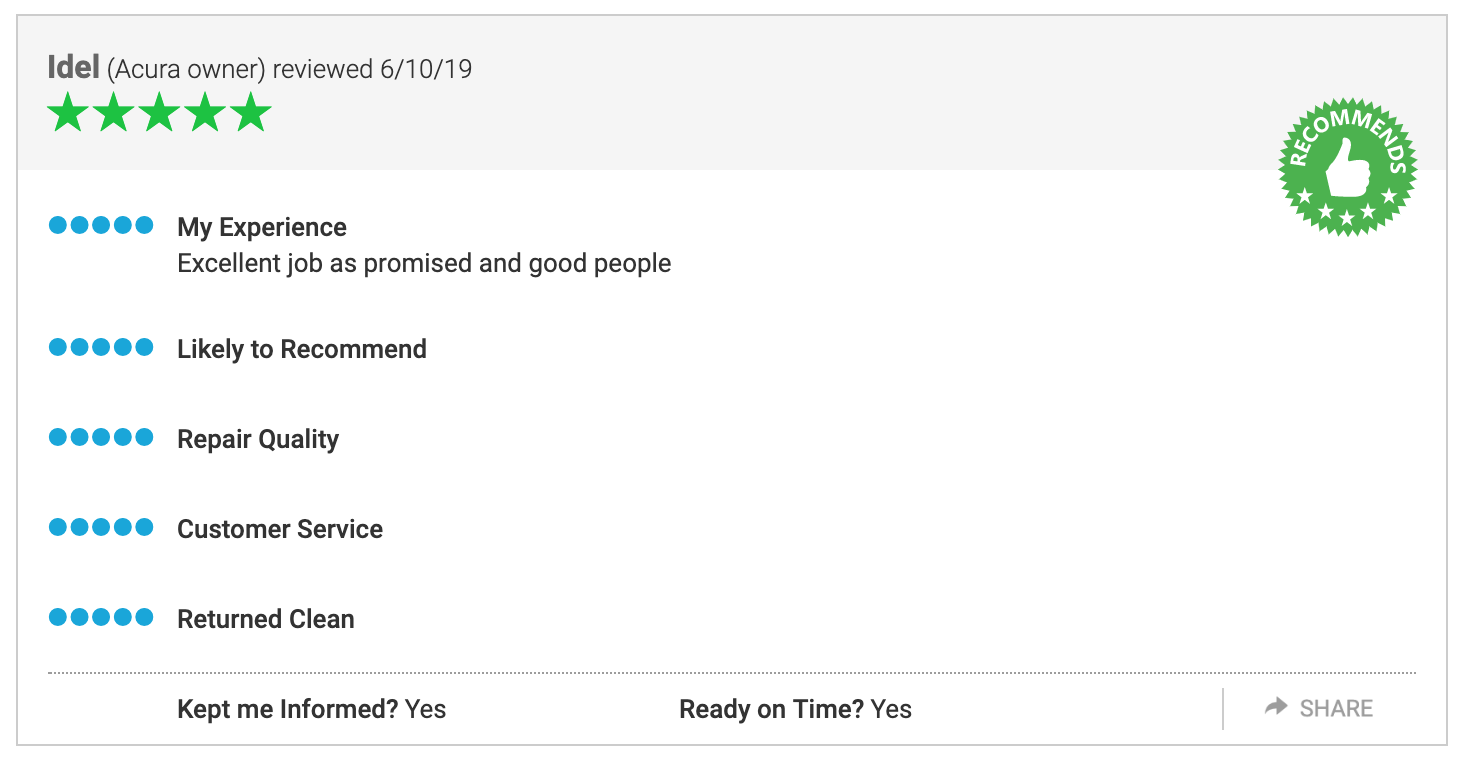This screenshot has height=760, width=1468.
Task: Click the green Recommends thumbs-up badge
Action: [1347, 167]
